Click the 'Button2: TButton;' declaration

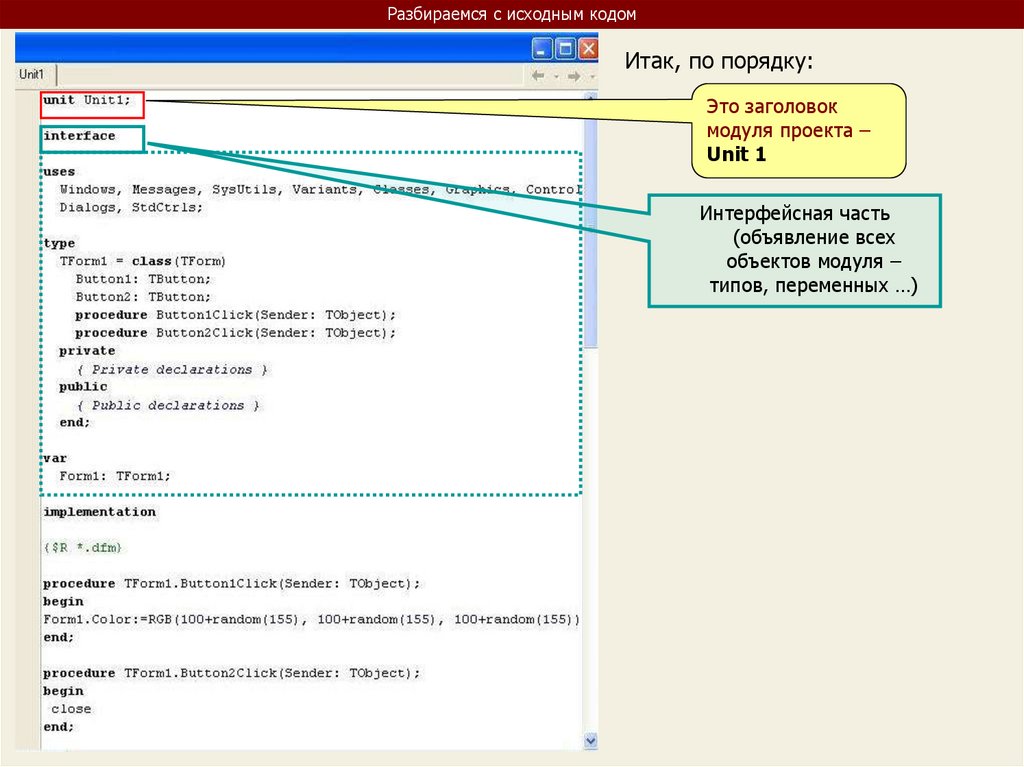pyautogui.click(x=143, y=297)
